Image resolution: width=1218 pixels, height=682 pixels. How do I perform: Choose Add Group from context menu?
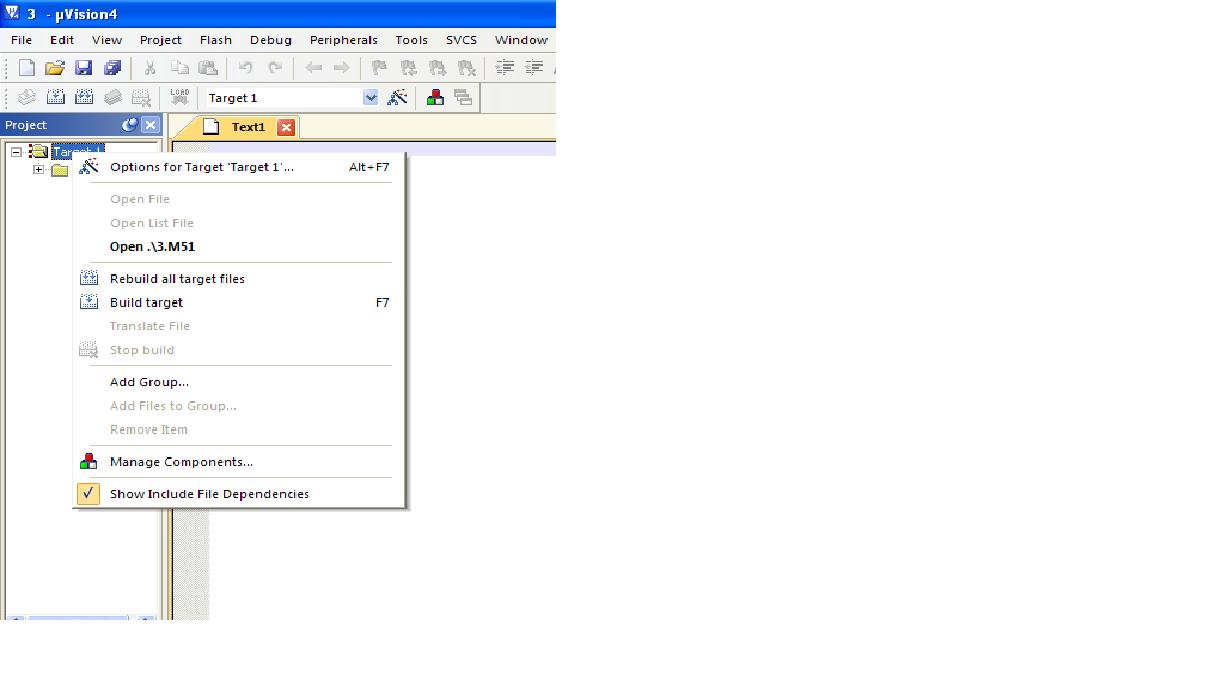coord(149,382)
